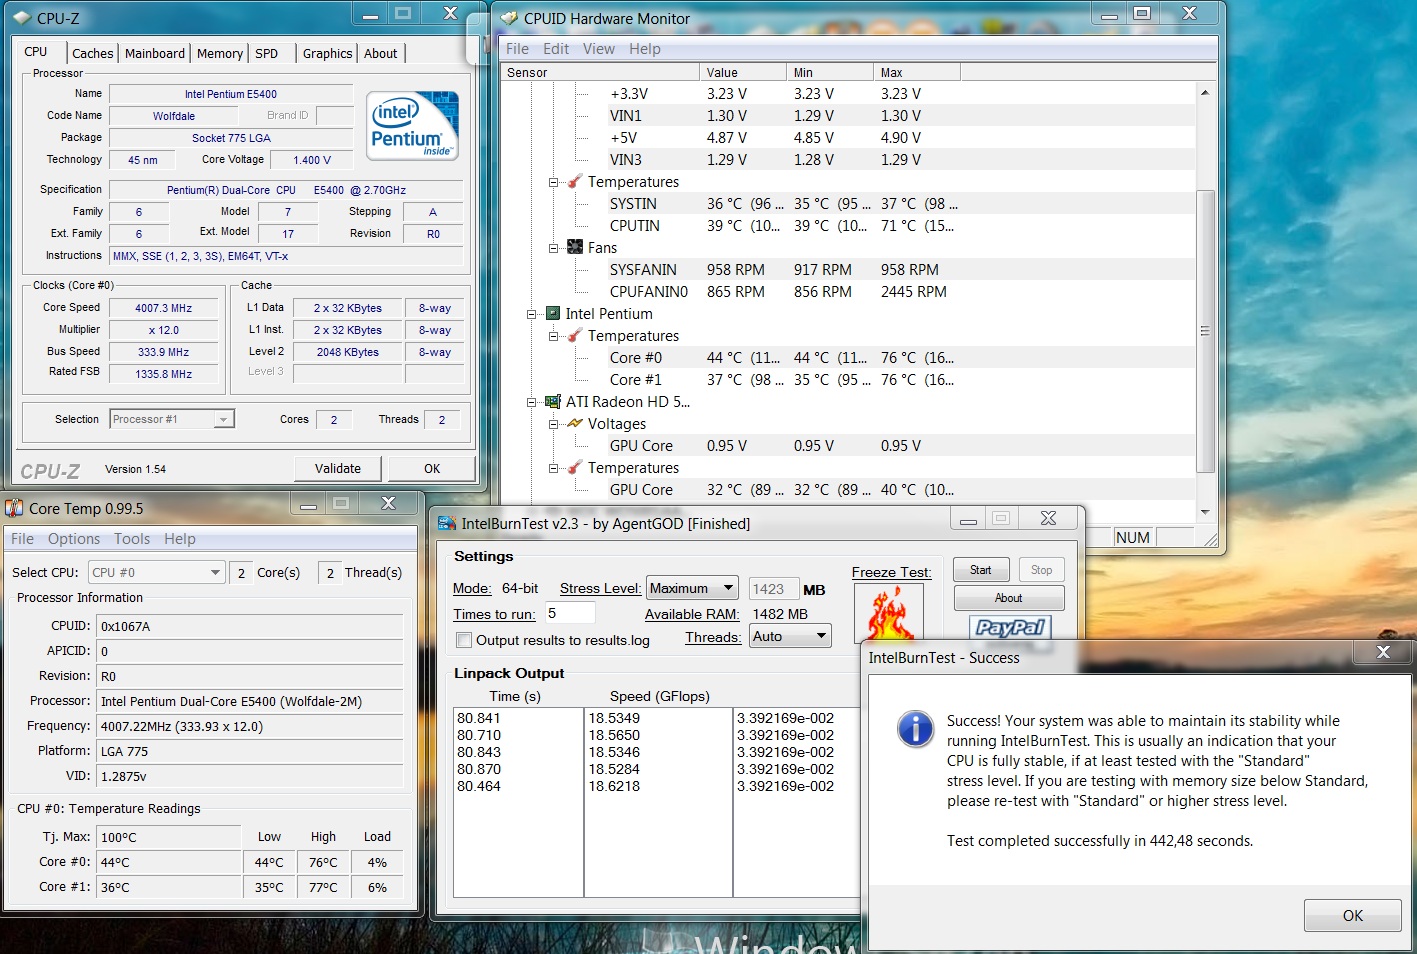
Task: Collapse Temperatures node under Intel Pentium
Action: tap(553, 336)
